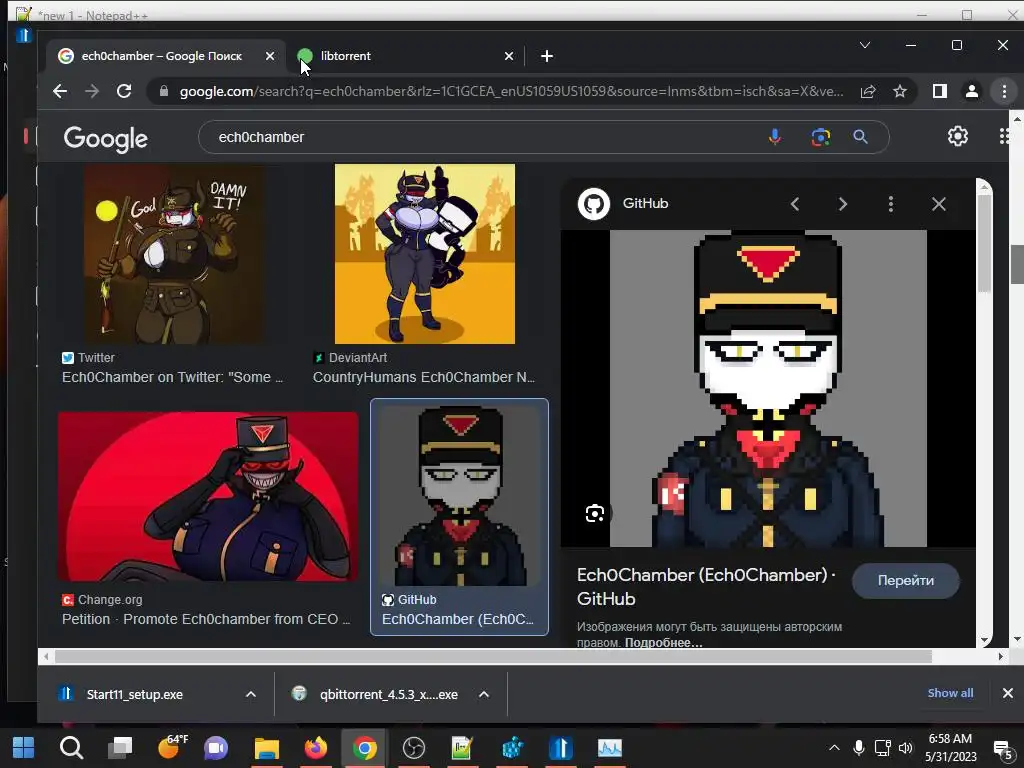Open the notification center icon
The image size is (1024, 768).
point(1001,748)
